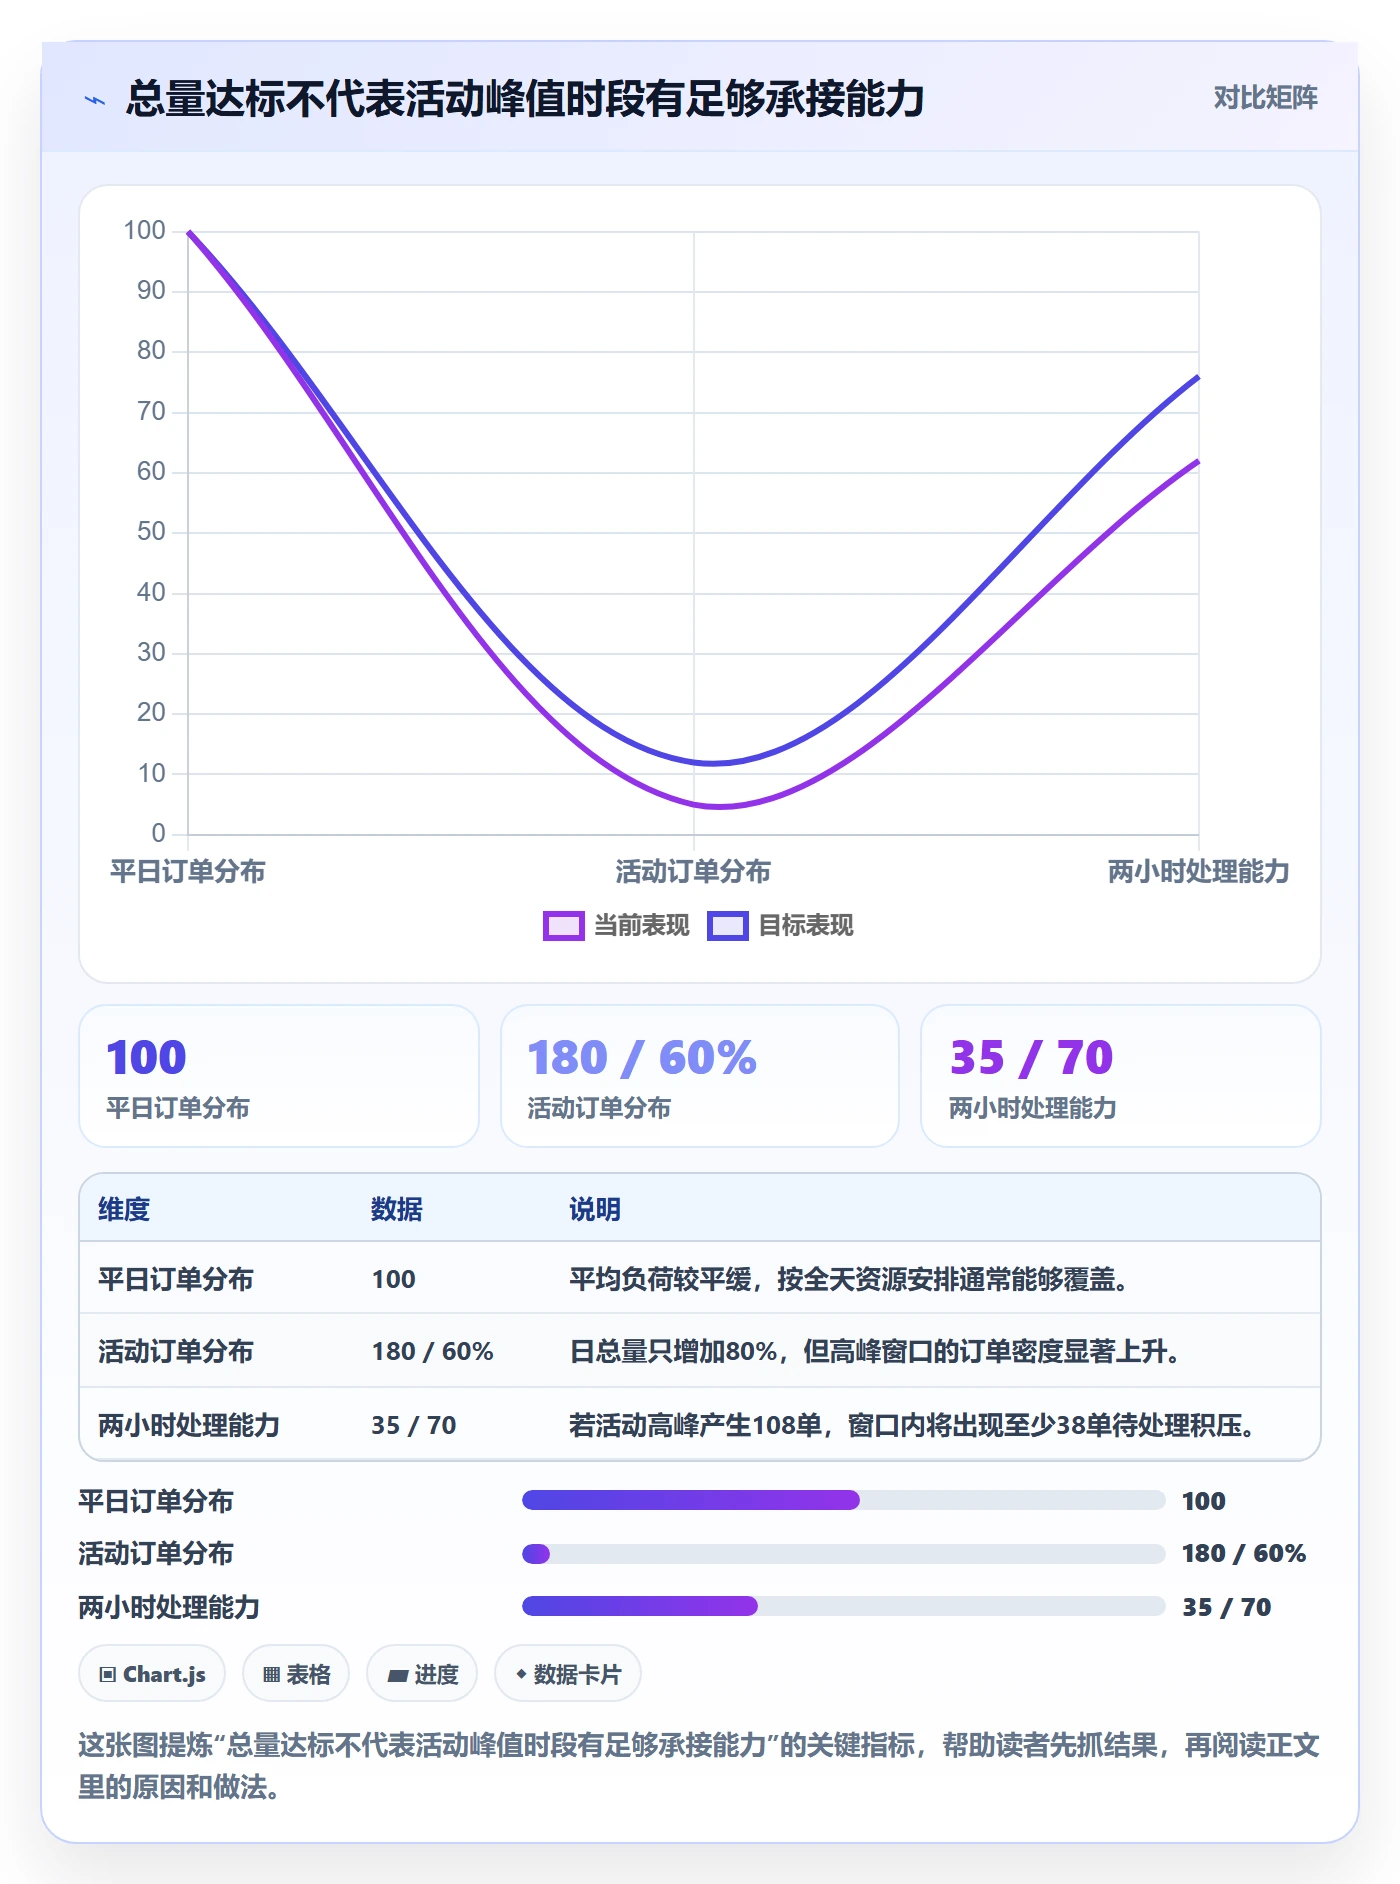Click the y-axis tick label 50
The height and width of the screenshot is (1884, 1400).
point(151,531)
